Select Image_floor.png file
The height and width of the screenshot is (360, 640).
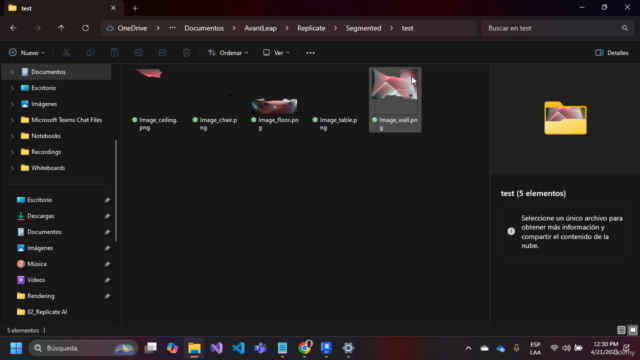tap(275, 99)
